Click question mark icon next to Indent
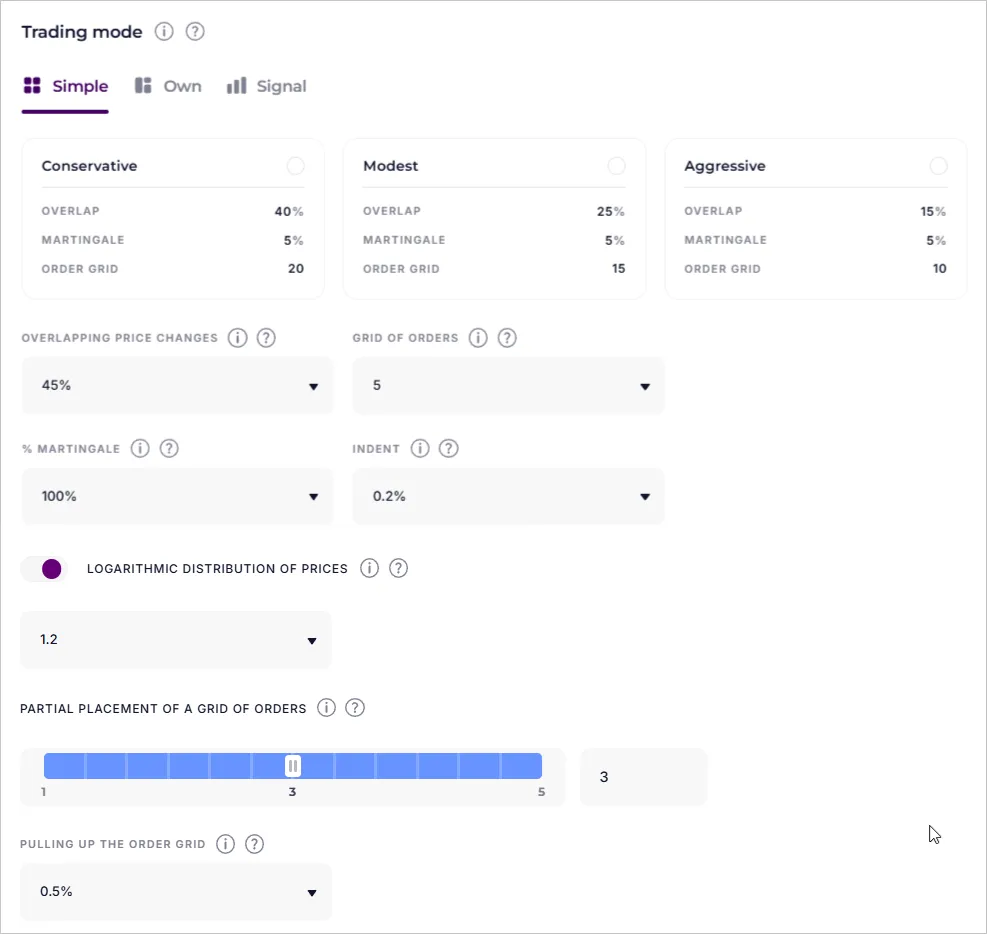Screen dimensions: 987x934 pyautogui.click(x=449, y=449)
